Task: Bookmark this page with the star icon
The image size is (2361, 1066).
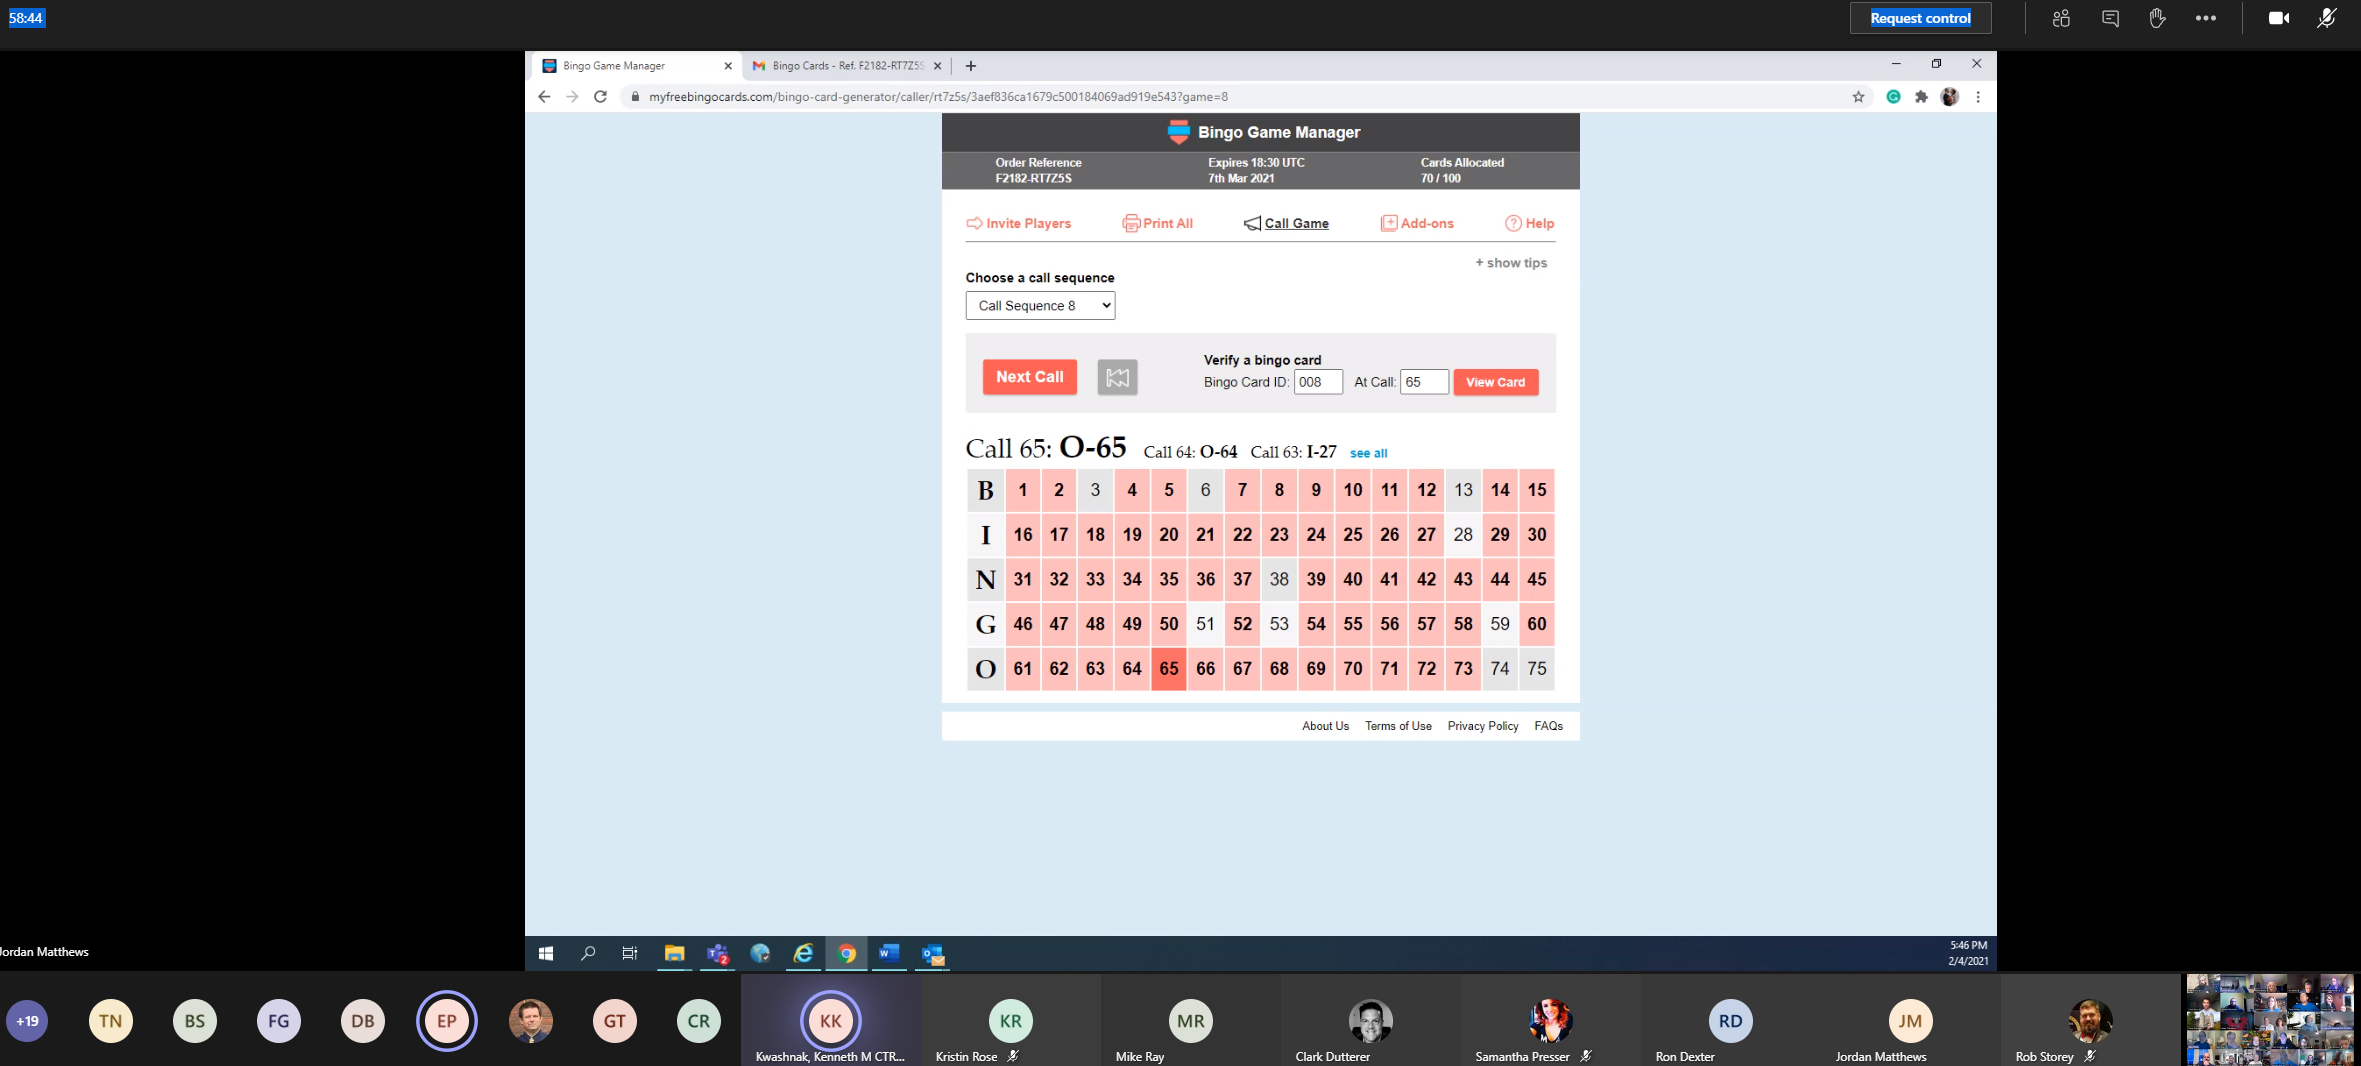Action: [1858, 97]
